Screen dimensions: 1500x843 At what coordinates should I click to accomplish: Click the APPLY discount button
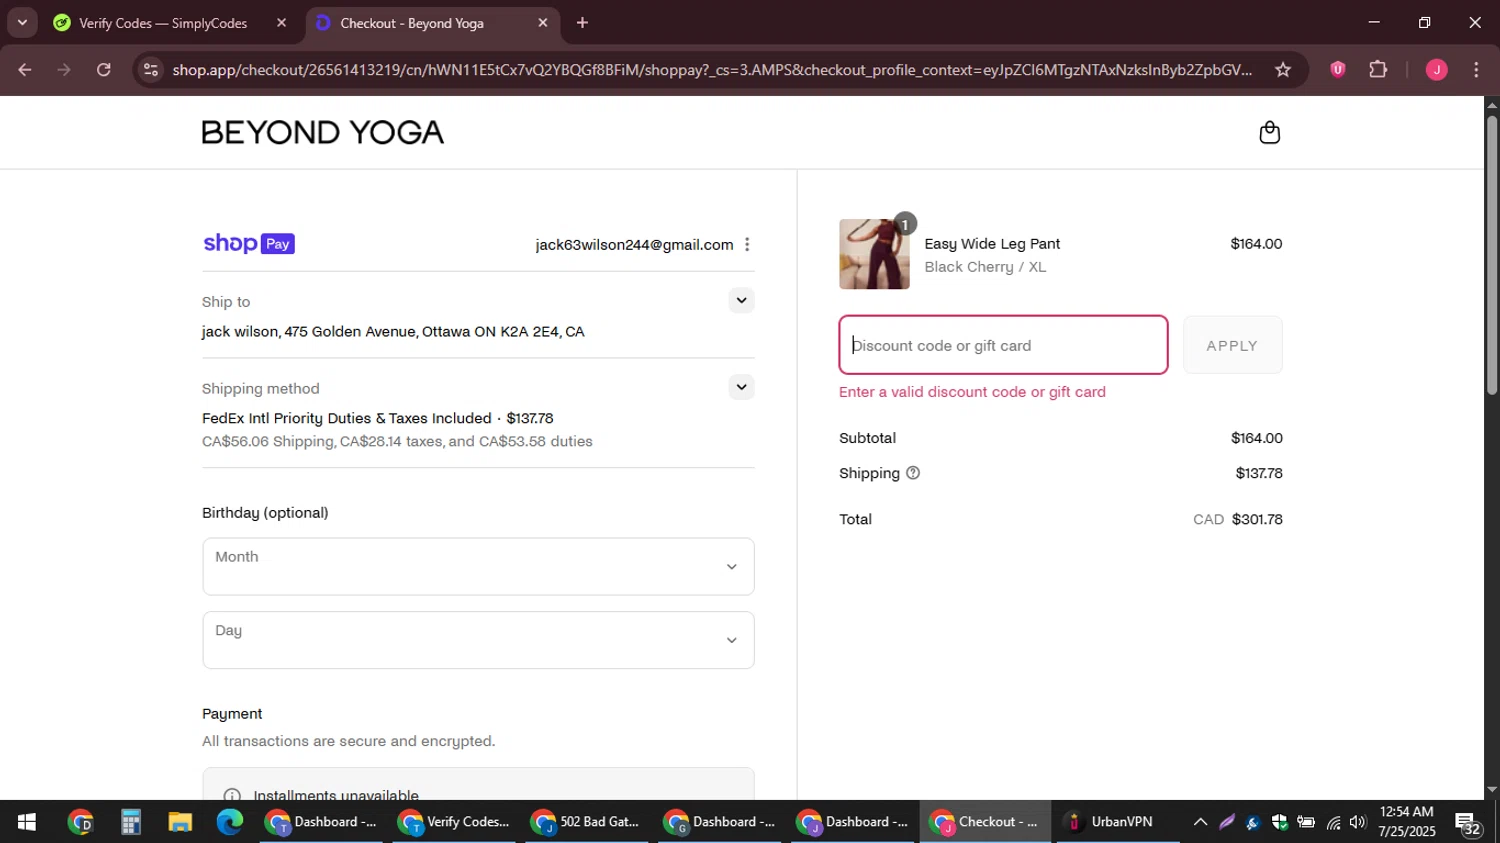point(1232,345)
